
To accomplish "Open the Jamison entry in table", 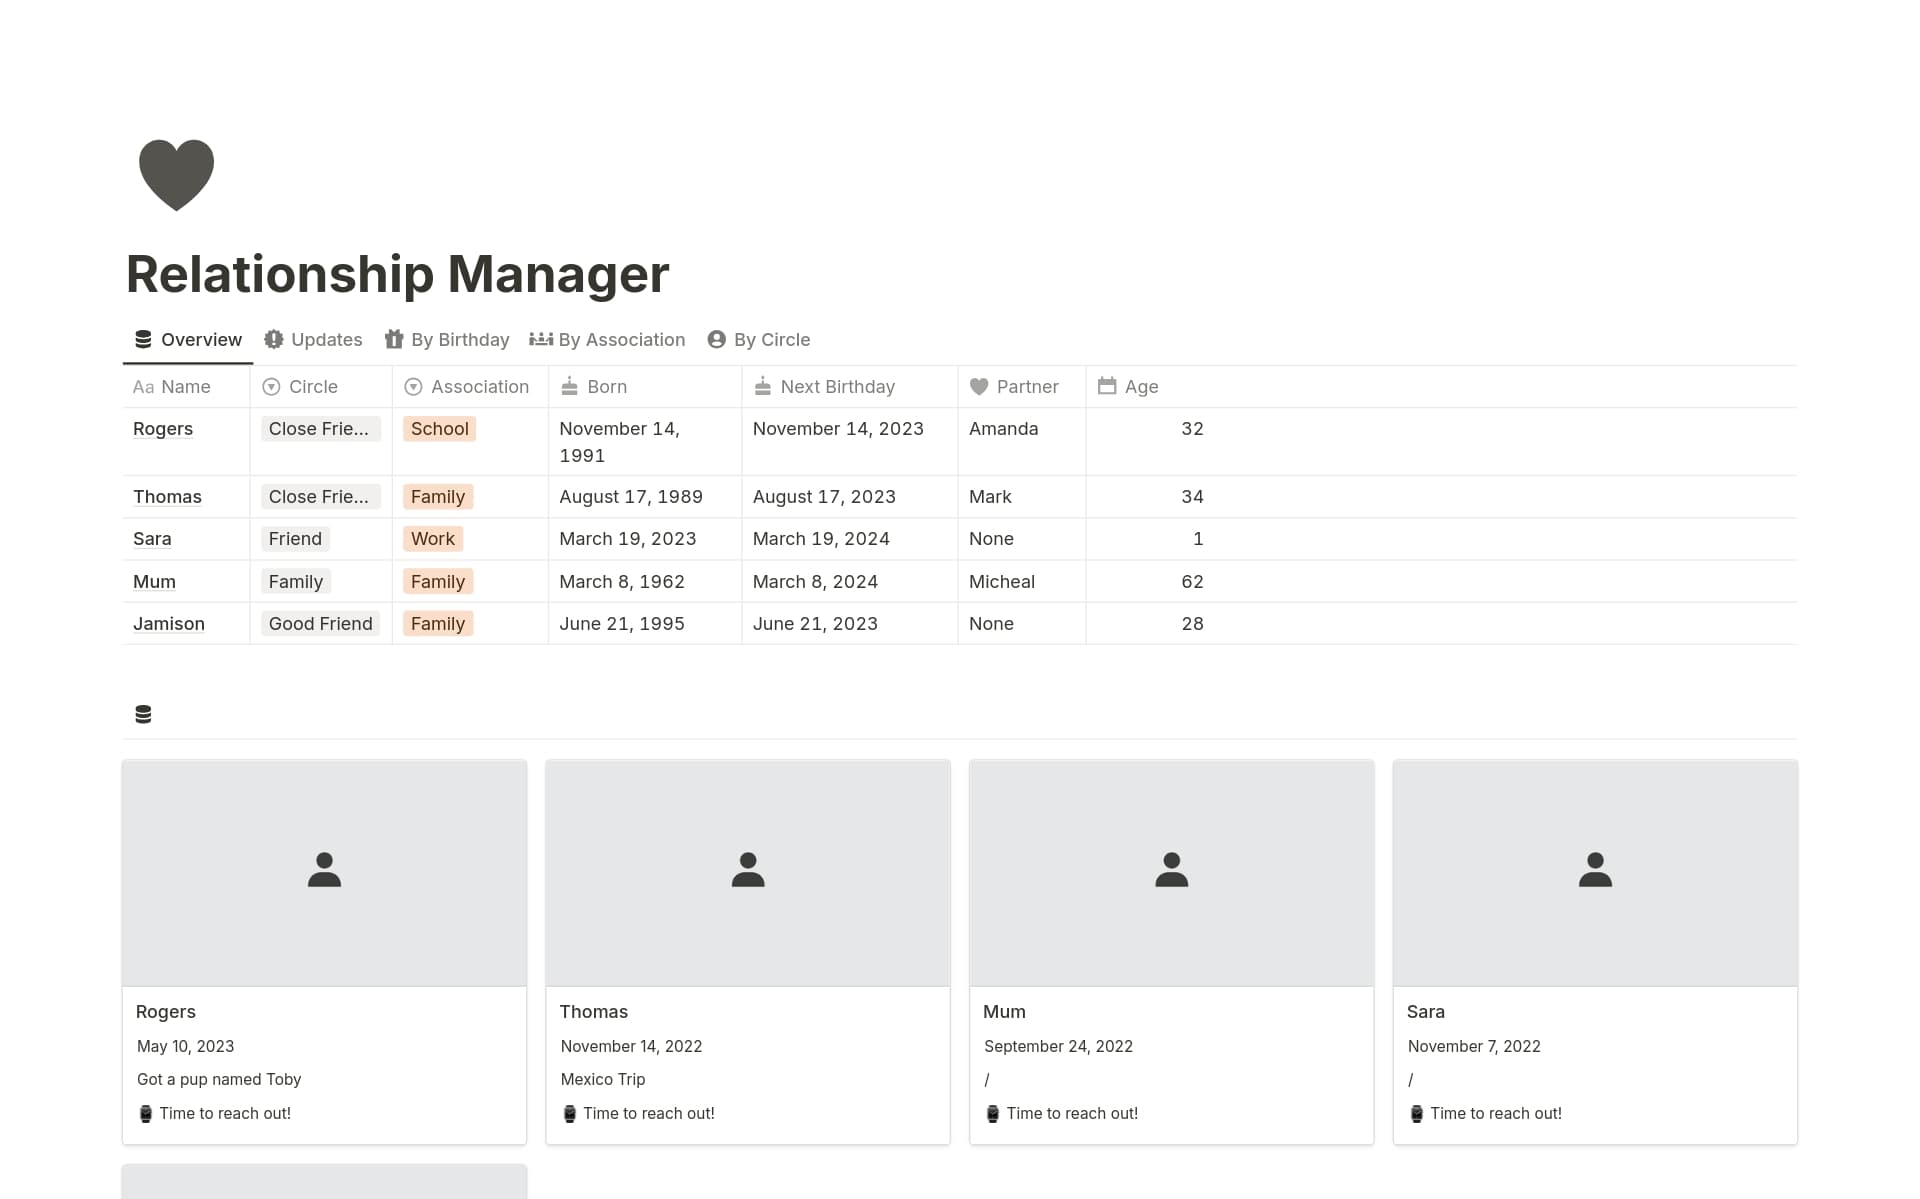I will (169, 624).
